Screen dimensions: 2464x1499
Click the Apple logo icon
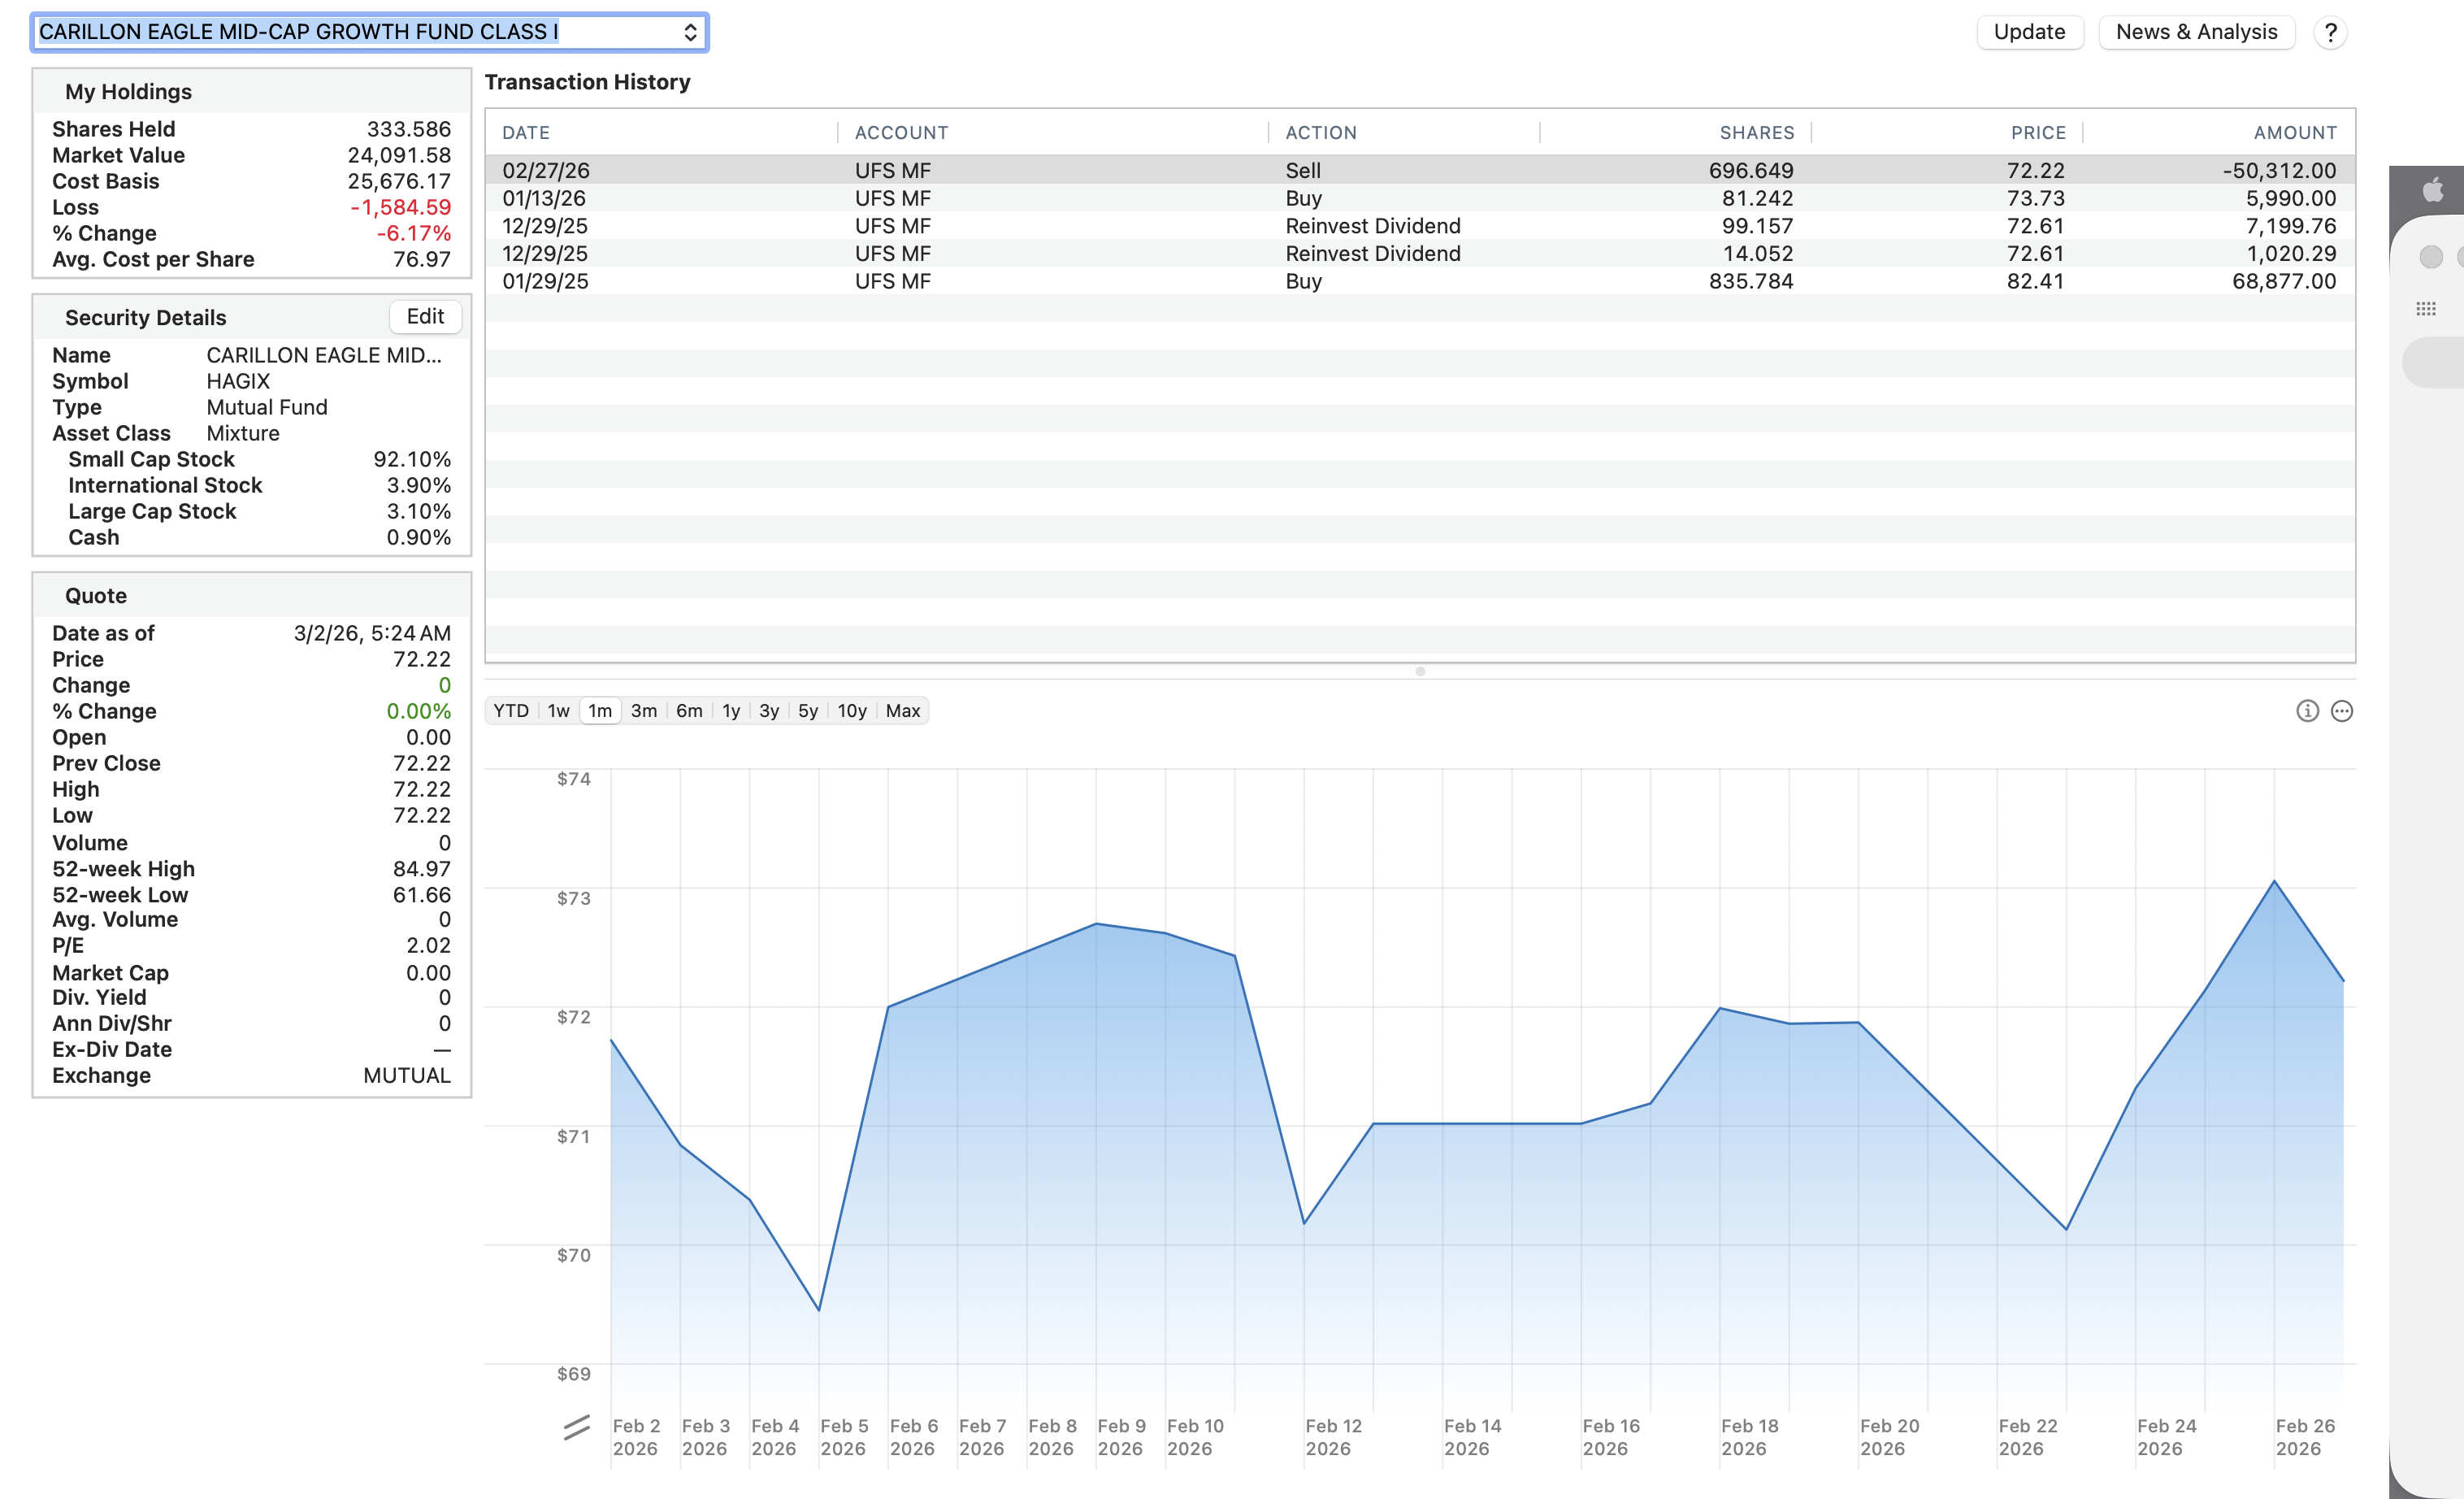click(2434, 189)
